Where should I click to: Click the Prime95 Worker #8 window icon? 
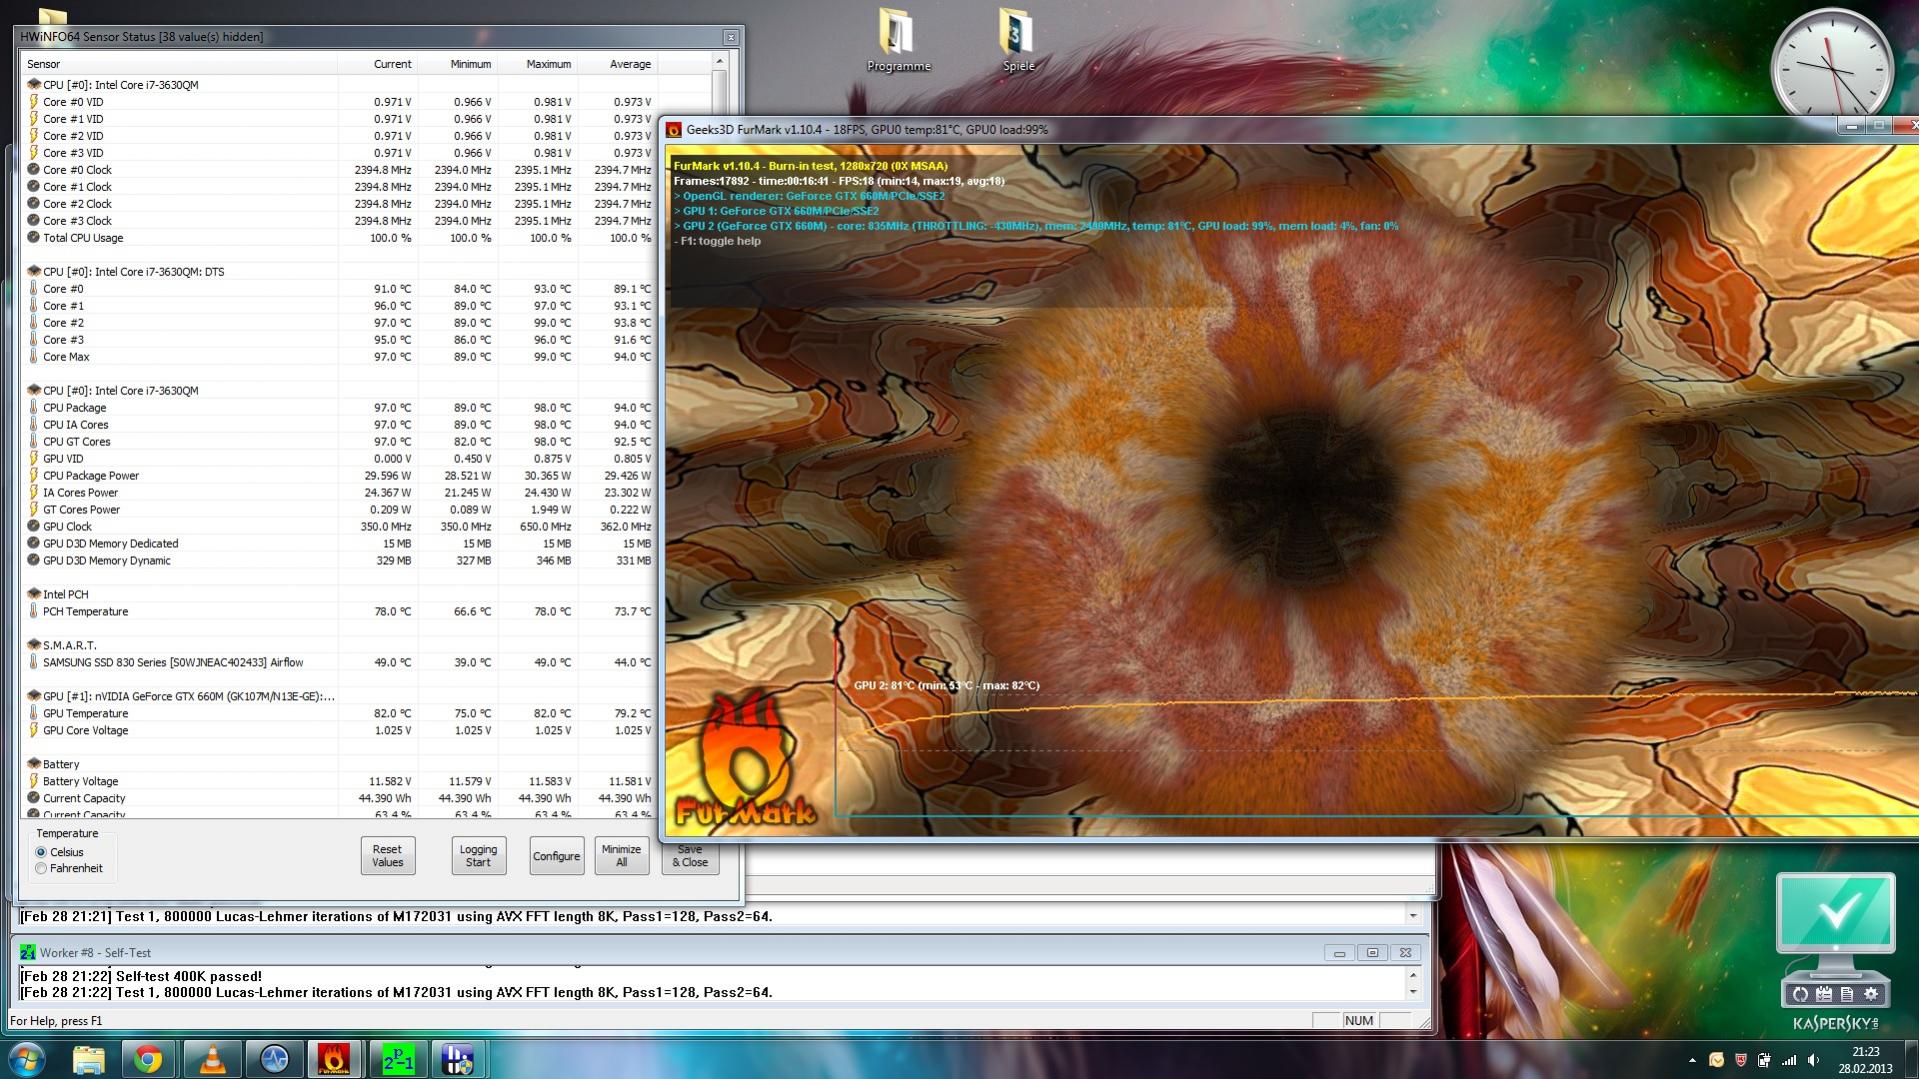(x=28, y=953)
